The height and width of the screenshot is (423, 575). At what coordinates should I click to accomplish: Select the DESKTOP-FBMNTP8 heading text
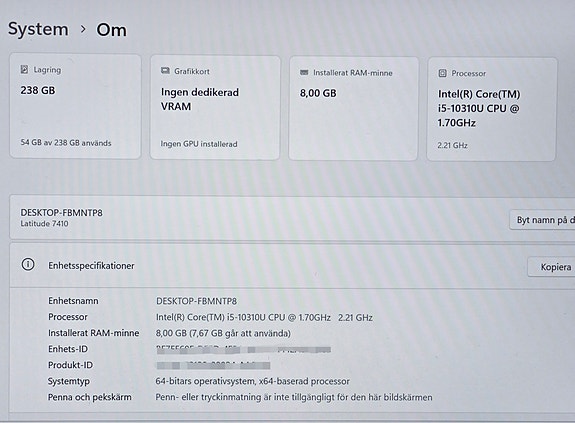point(62,213)
